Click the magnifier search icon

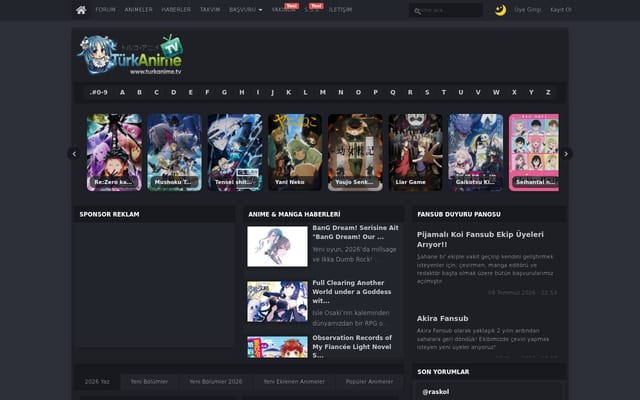[x=417, y=11]
